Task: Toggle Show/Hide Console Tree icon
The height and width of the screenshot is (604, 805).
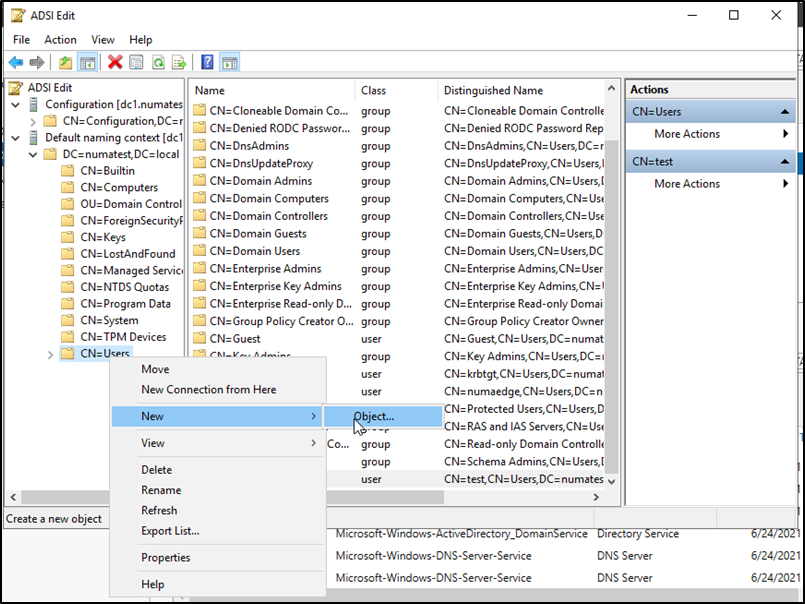Action: (87, 62)
